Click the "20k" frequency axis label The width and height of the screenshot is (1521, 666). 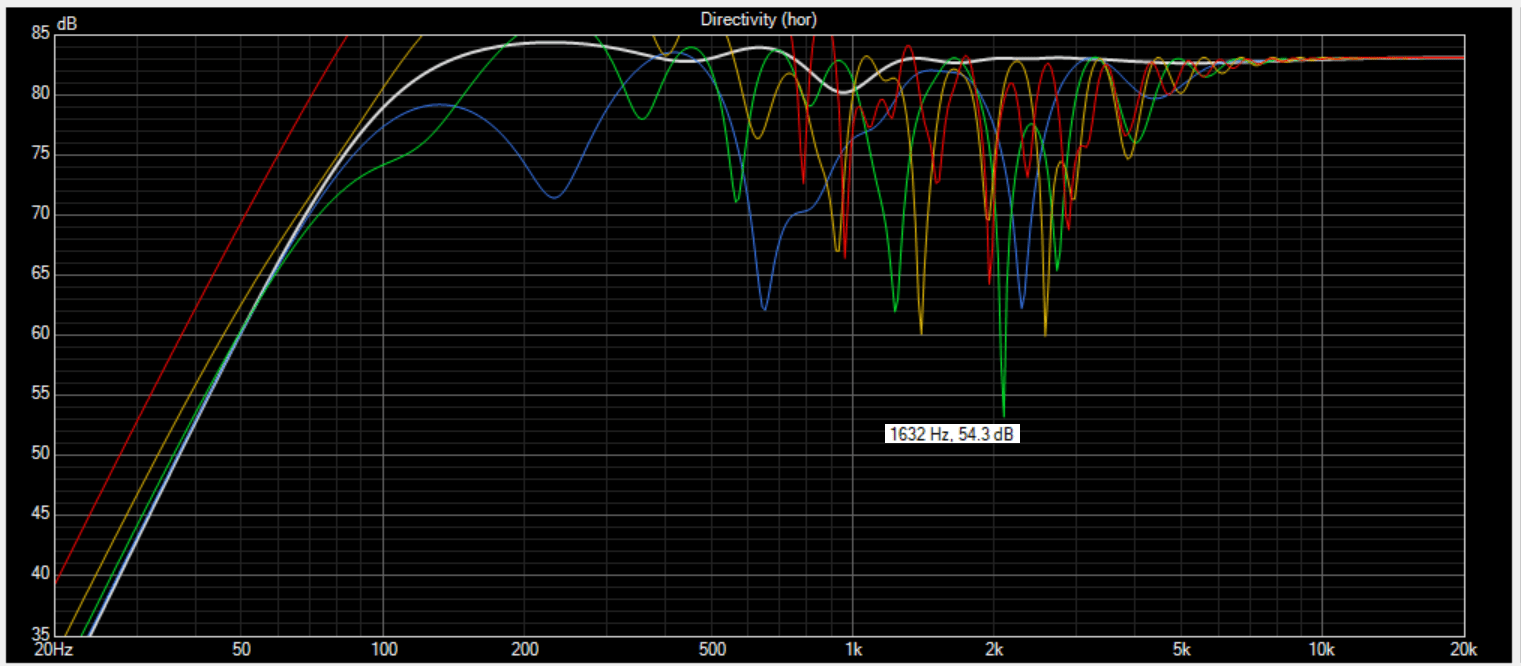(x=1462, y=648)
